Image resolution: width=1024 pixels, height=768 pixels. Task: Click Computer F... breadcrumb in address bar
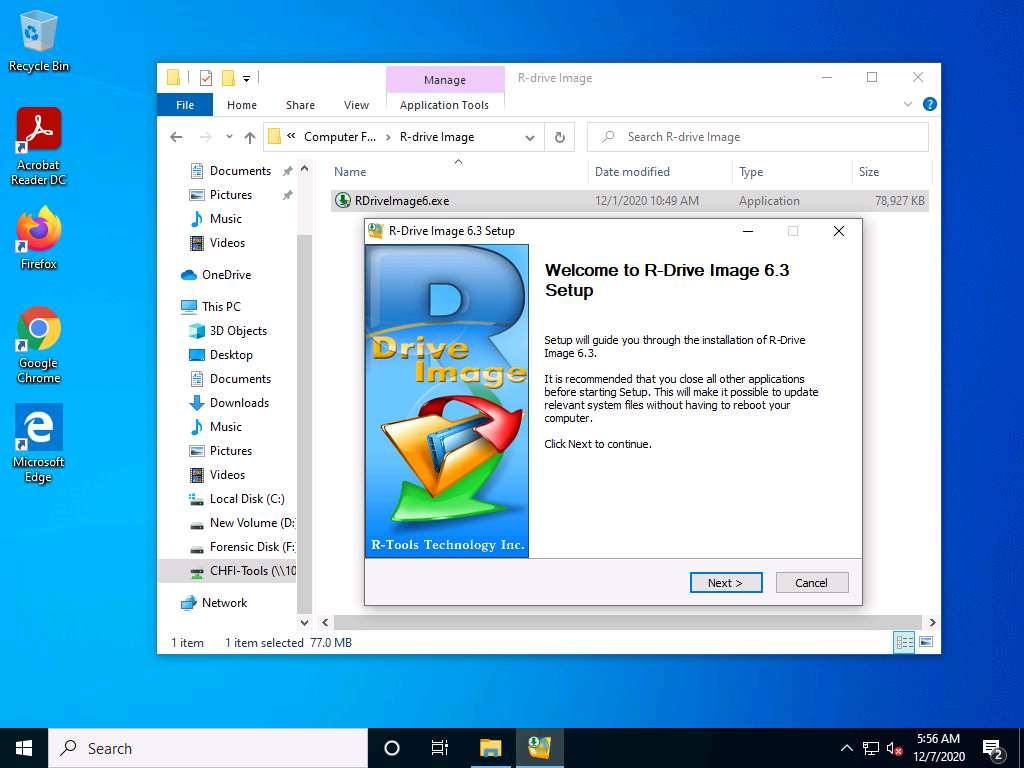point(340,137)
